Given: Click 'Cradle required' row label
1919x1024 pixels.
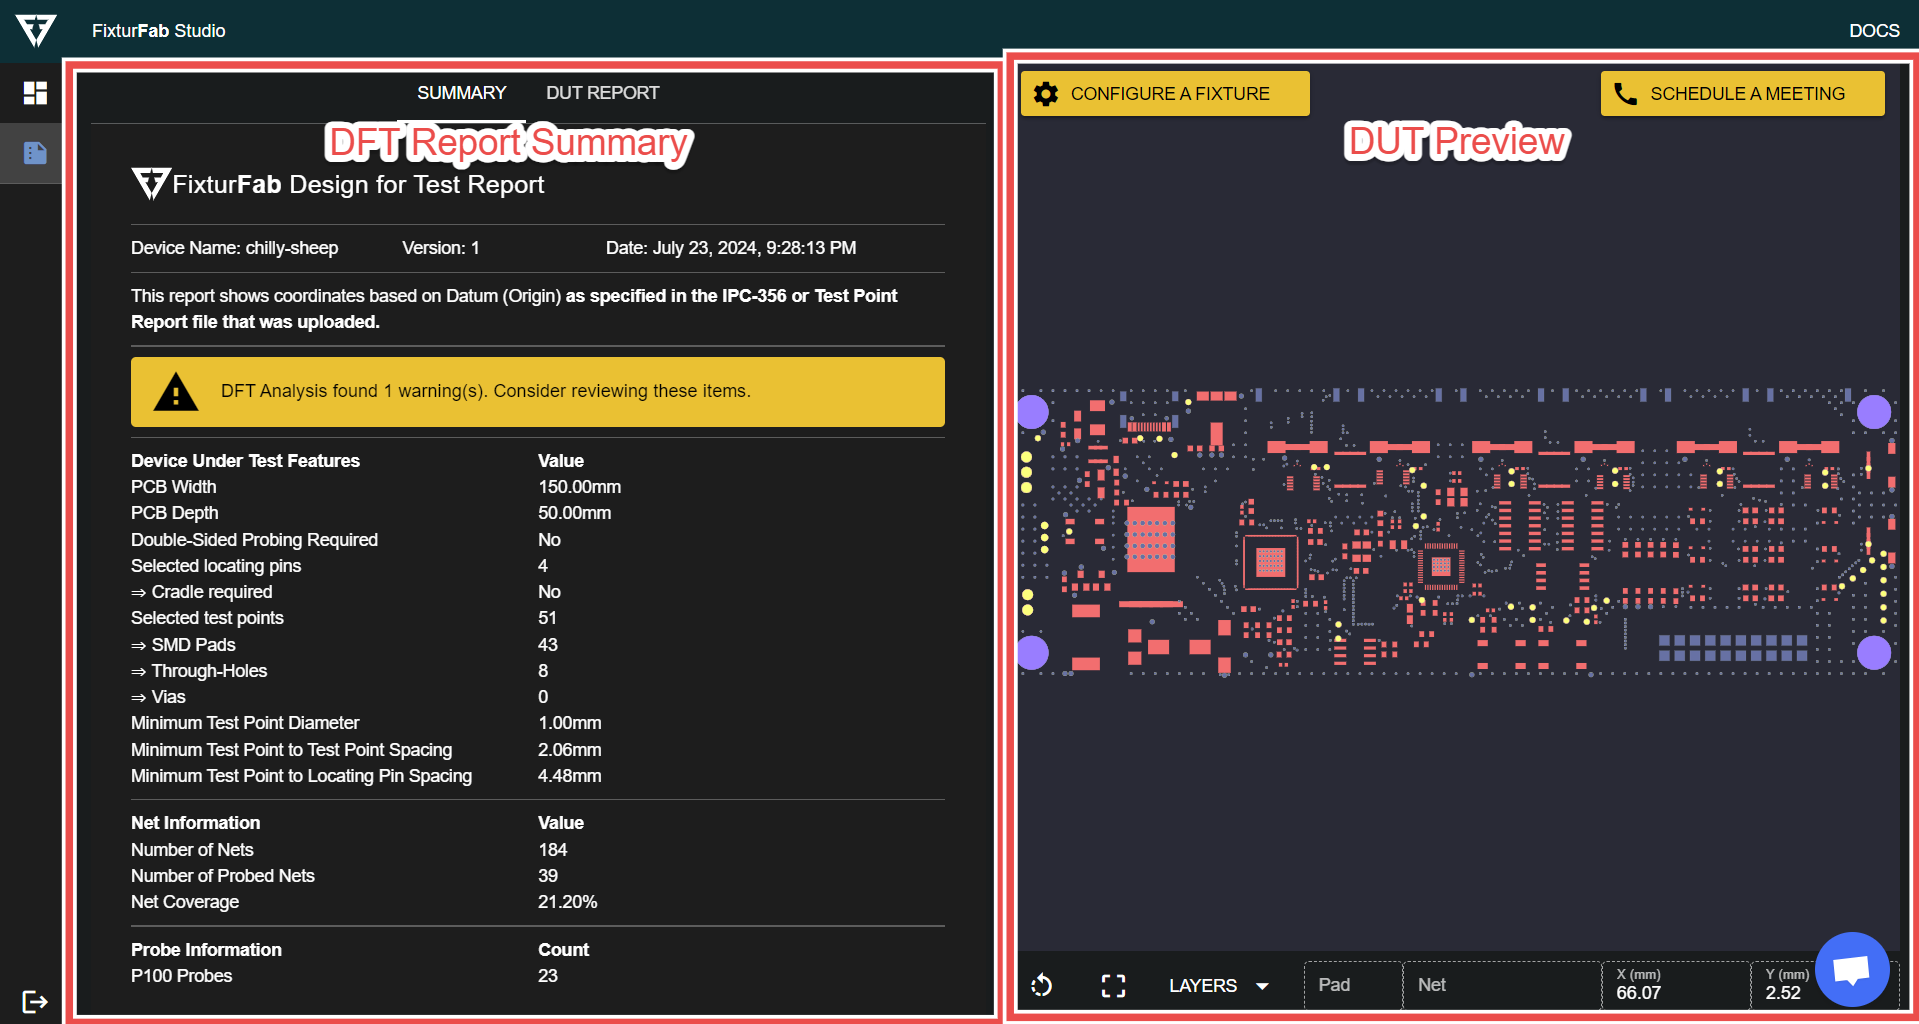Looking at the screenshot, I should [202, 592].
